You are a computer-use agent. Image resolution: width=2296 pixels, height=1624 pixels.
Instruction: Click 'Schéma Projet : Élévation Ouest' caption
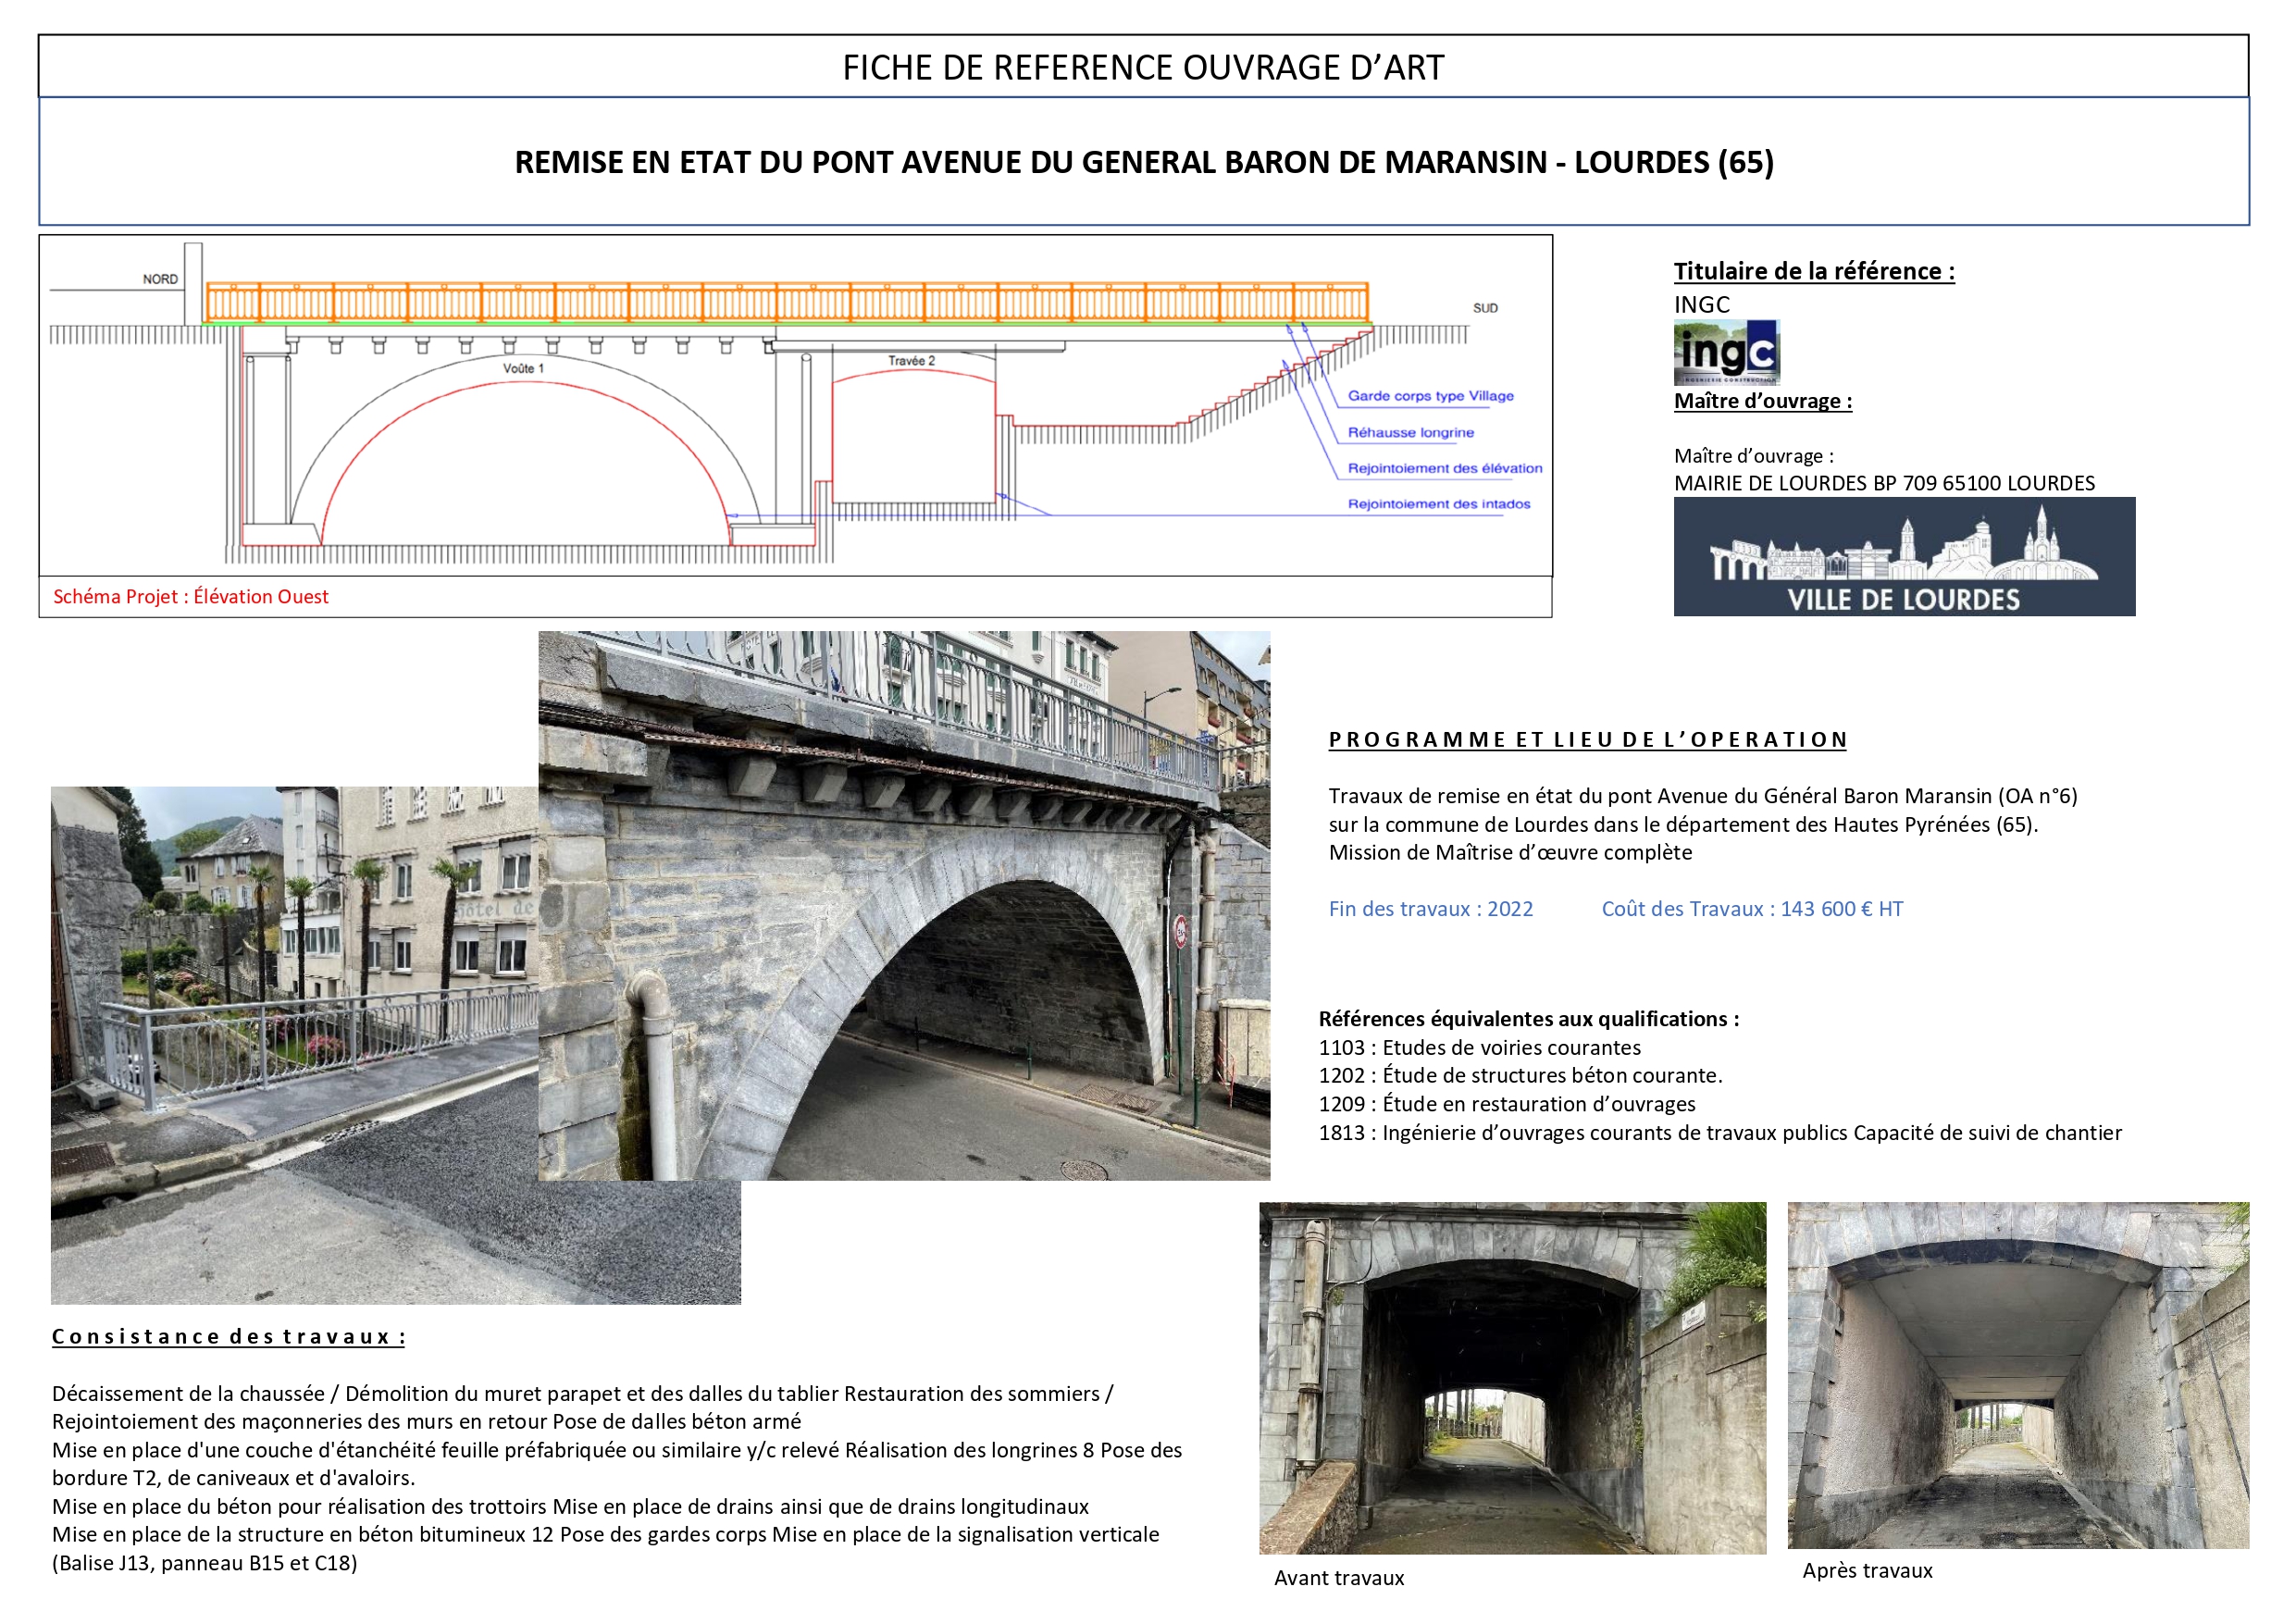click(190, 597)
